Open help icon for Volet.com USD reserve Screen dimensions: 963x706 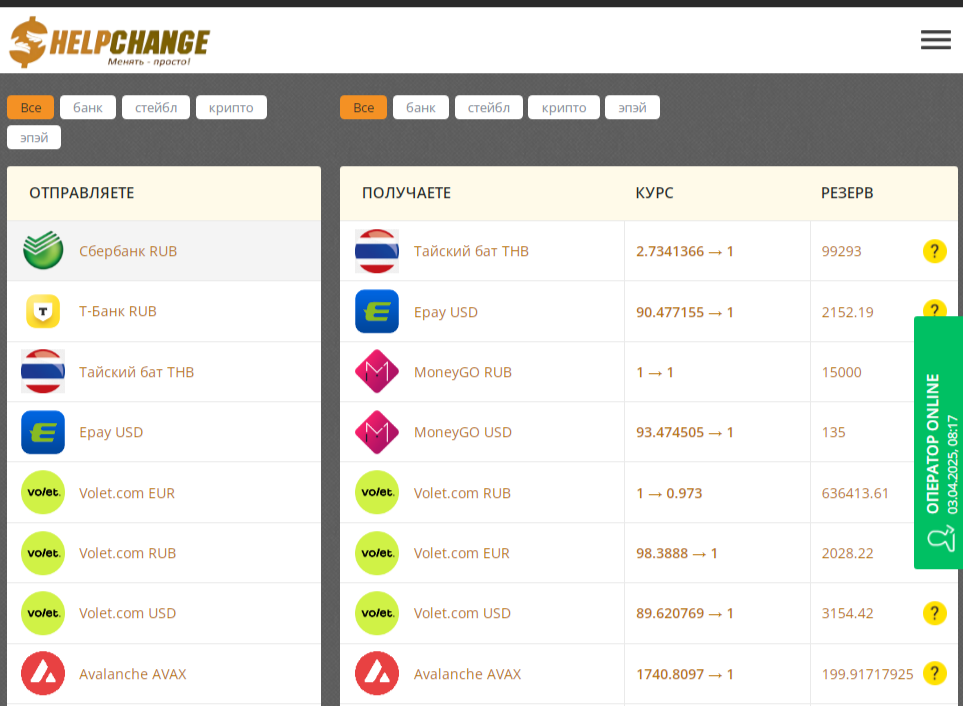[934, 613]
